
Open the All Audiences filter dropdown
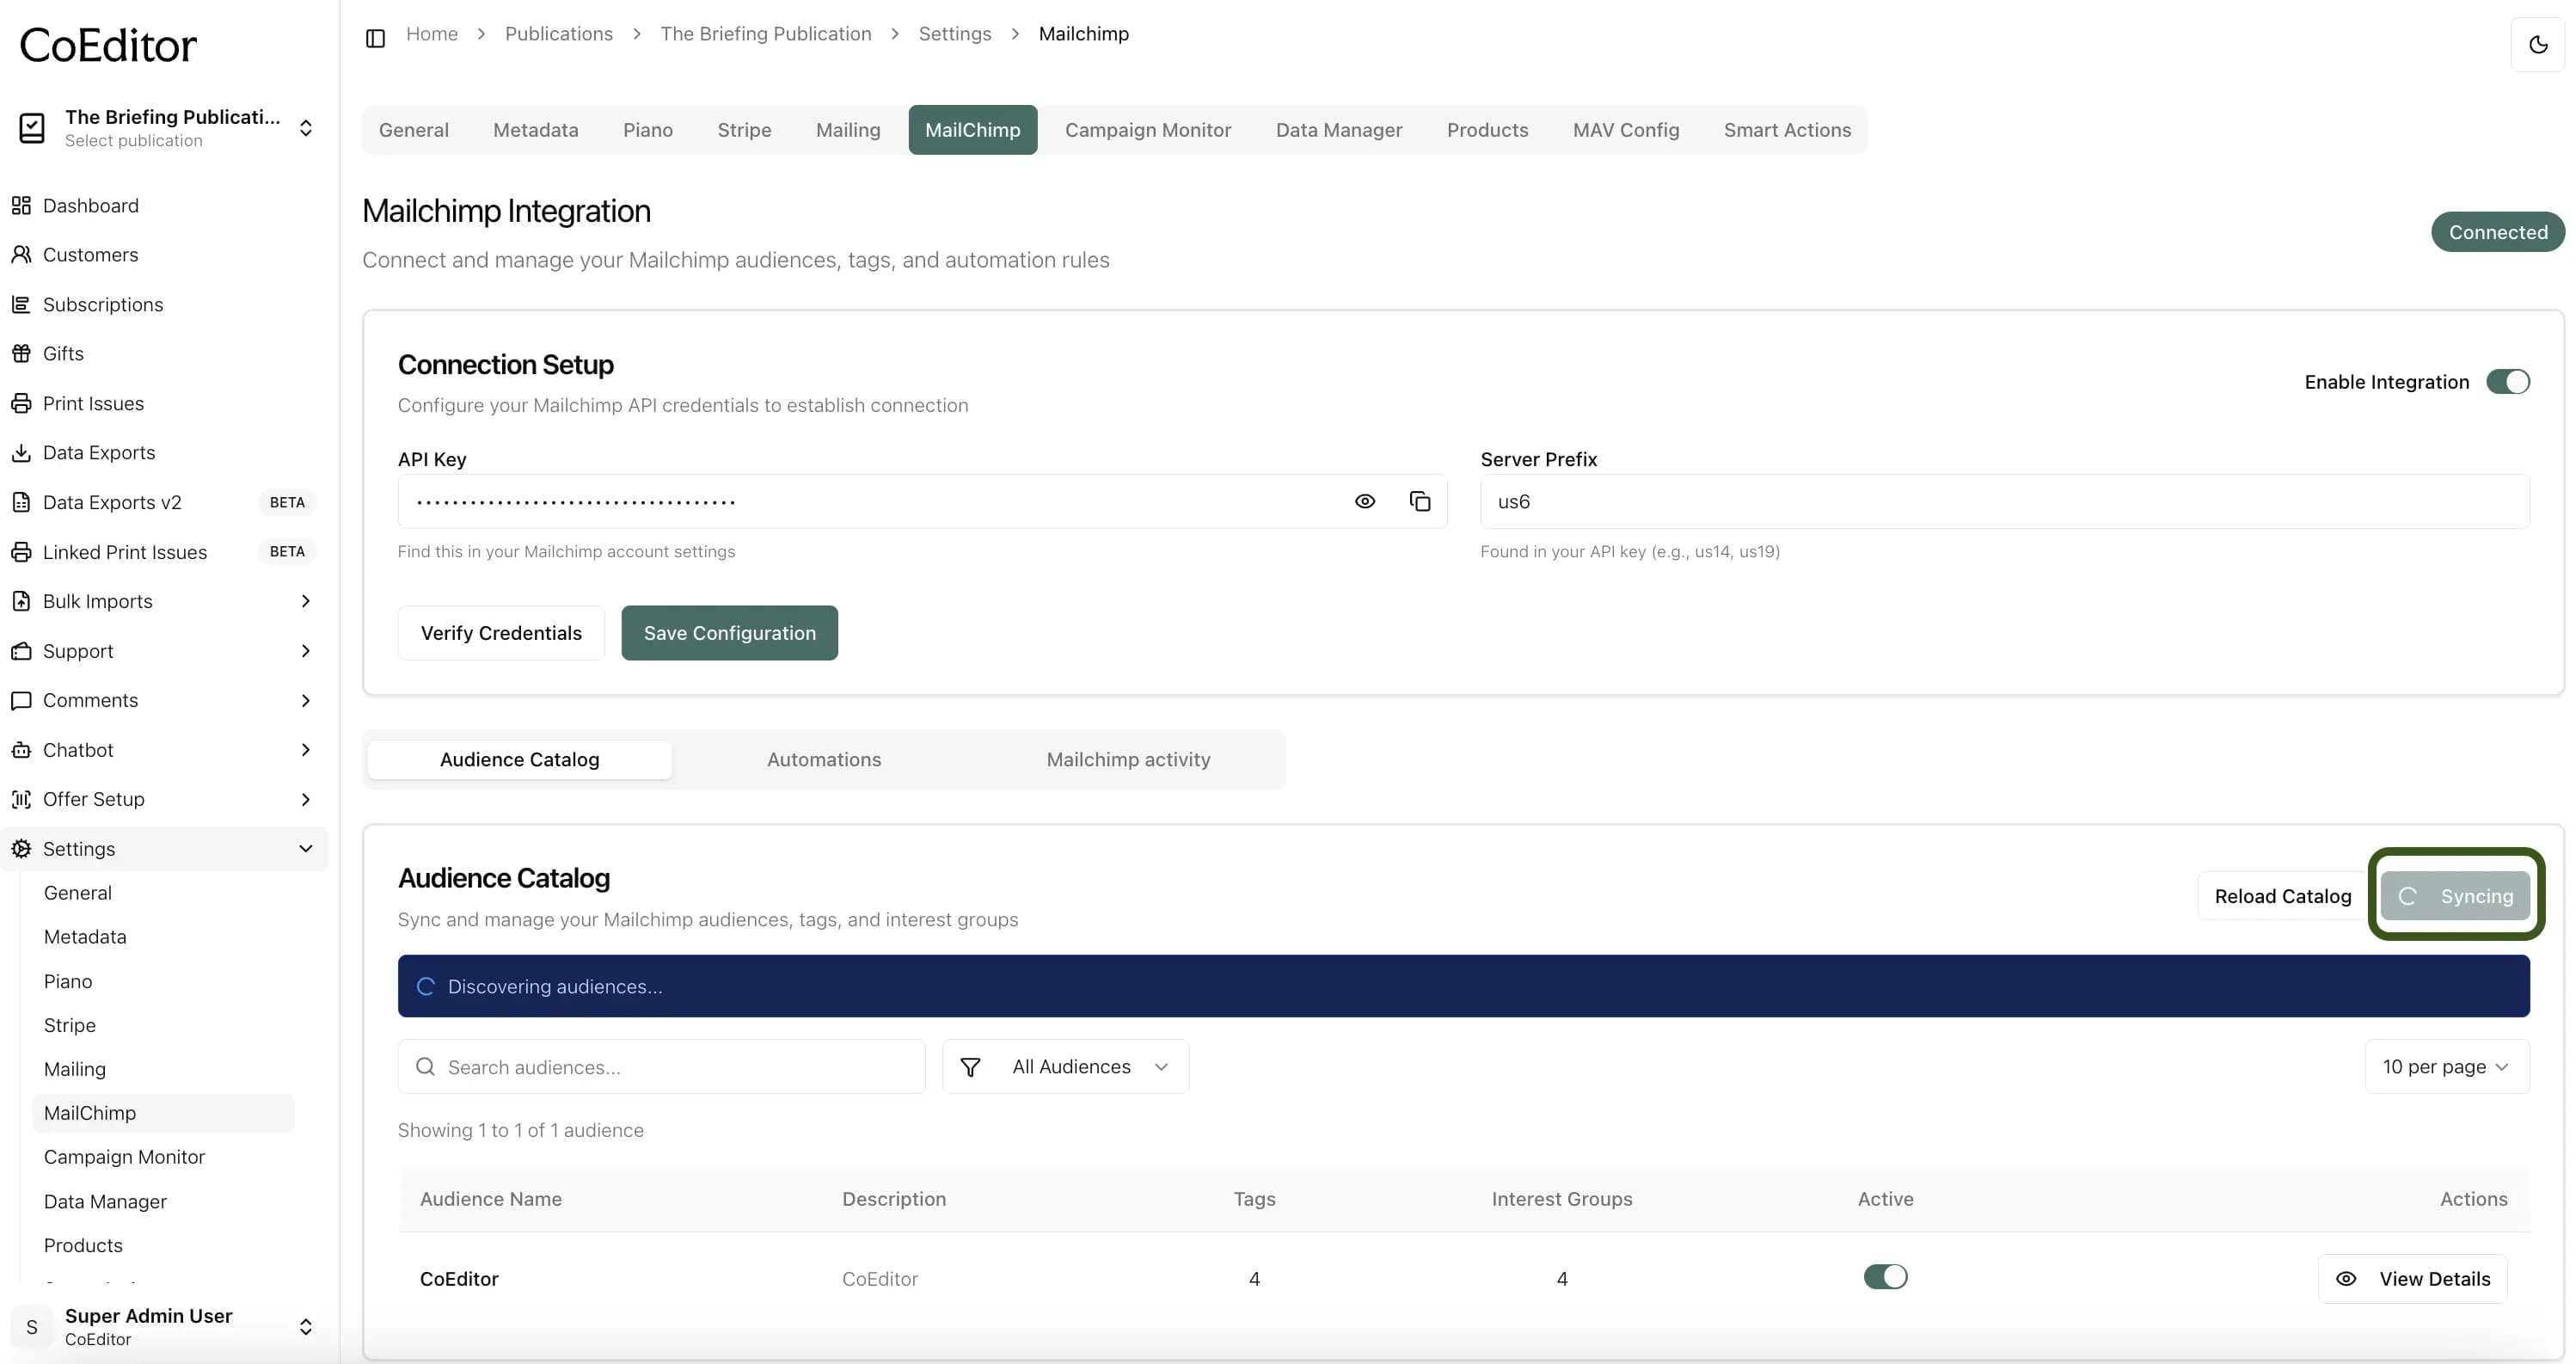pyautogui.click(x=1065, y=1067)
